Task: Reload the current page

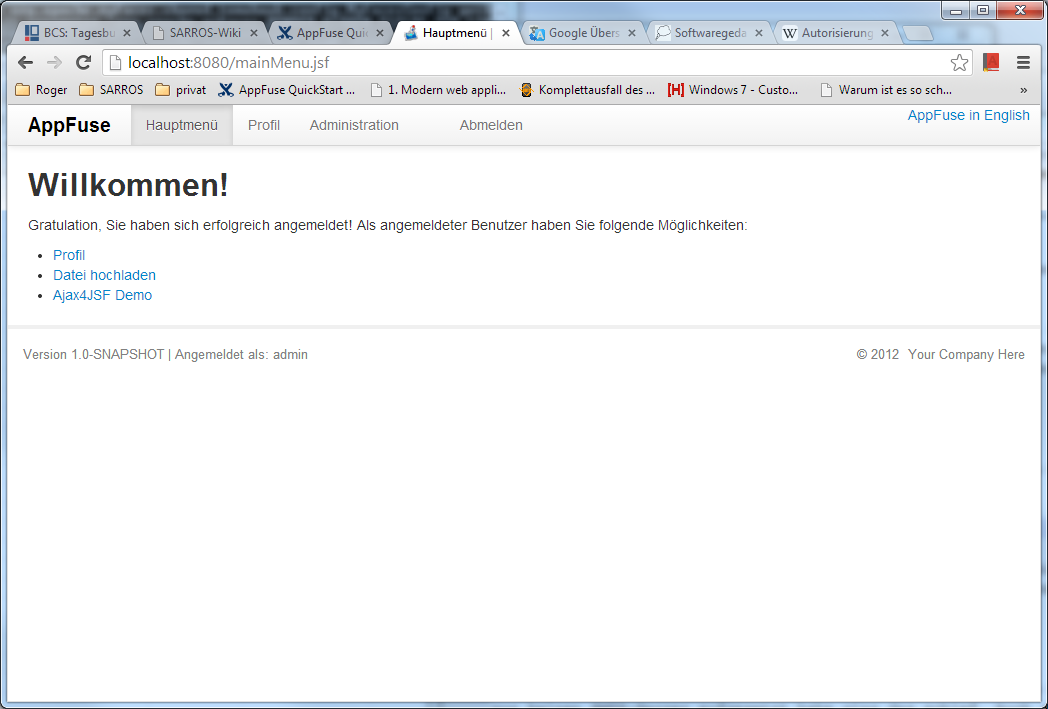Action: tap(83, 62)
